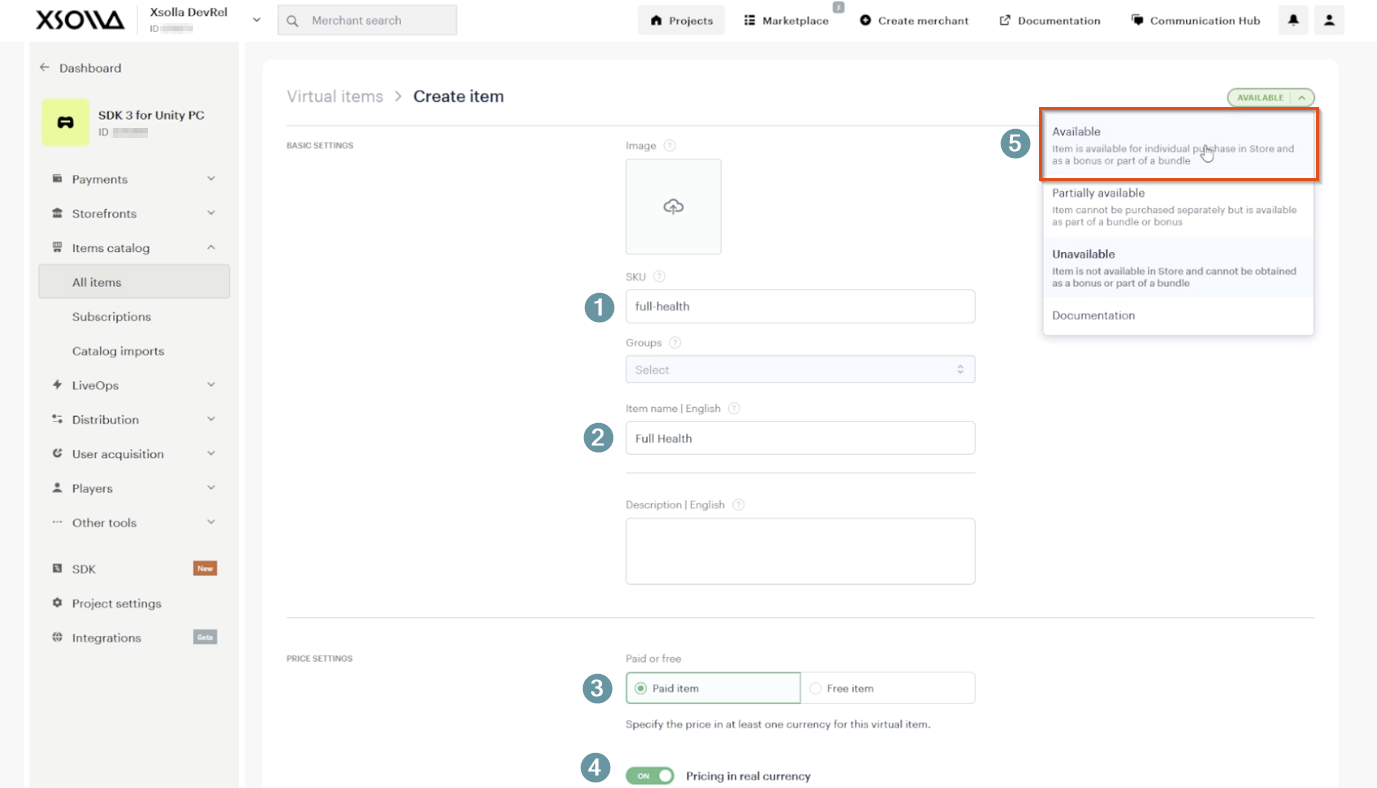Choose Unavailable status option

tap(1178, 268)
